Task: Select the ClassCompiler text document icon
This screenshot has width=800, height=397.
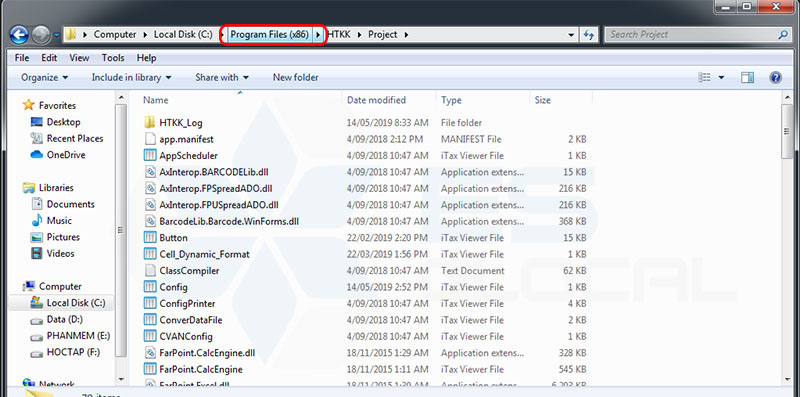Action: (149, 270)
